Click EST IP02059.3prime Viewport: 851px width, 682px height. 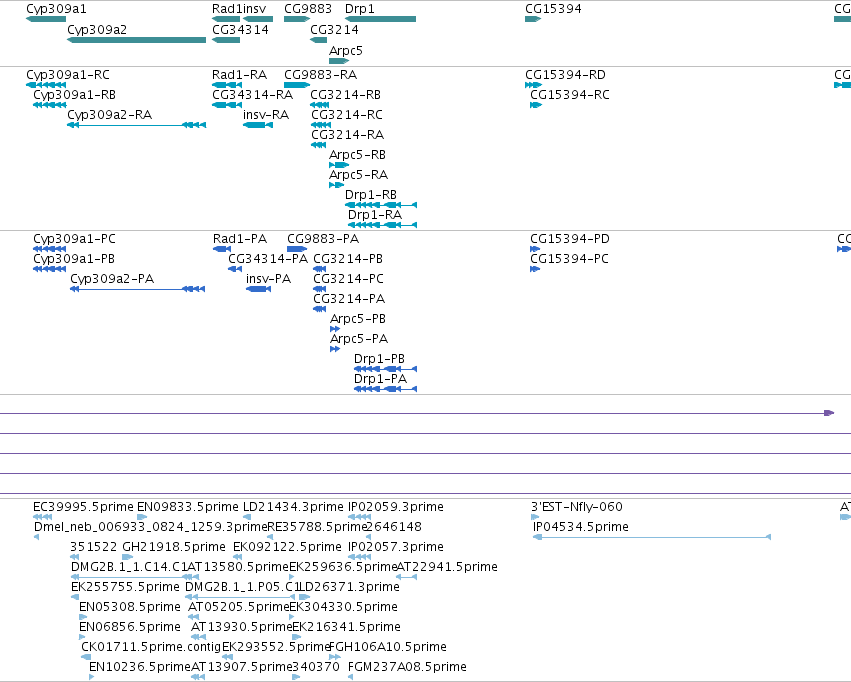(396, 507)
